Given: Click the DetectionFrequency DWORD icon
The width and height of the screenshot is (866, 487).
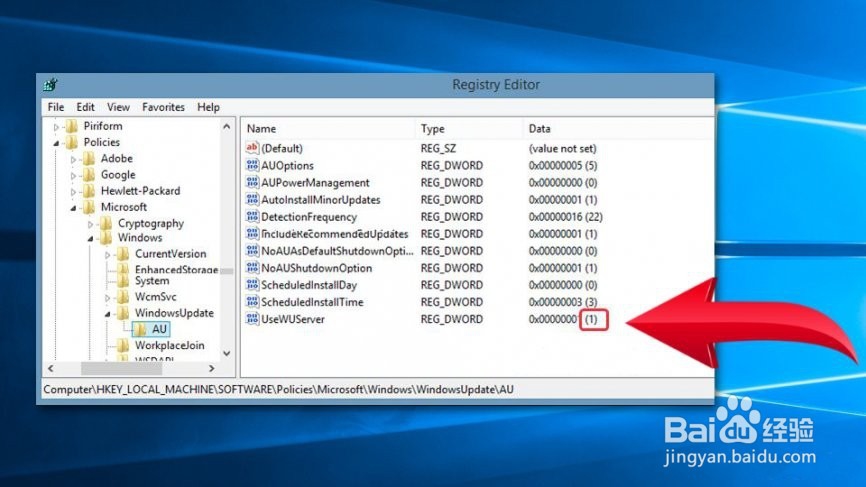Looking at the screenshot, I should (x=252, y=216).
